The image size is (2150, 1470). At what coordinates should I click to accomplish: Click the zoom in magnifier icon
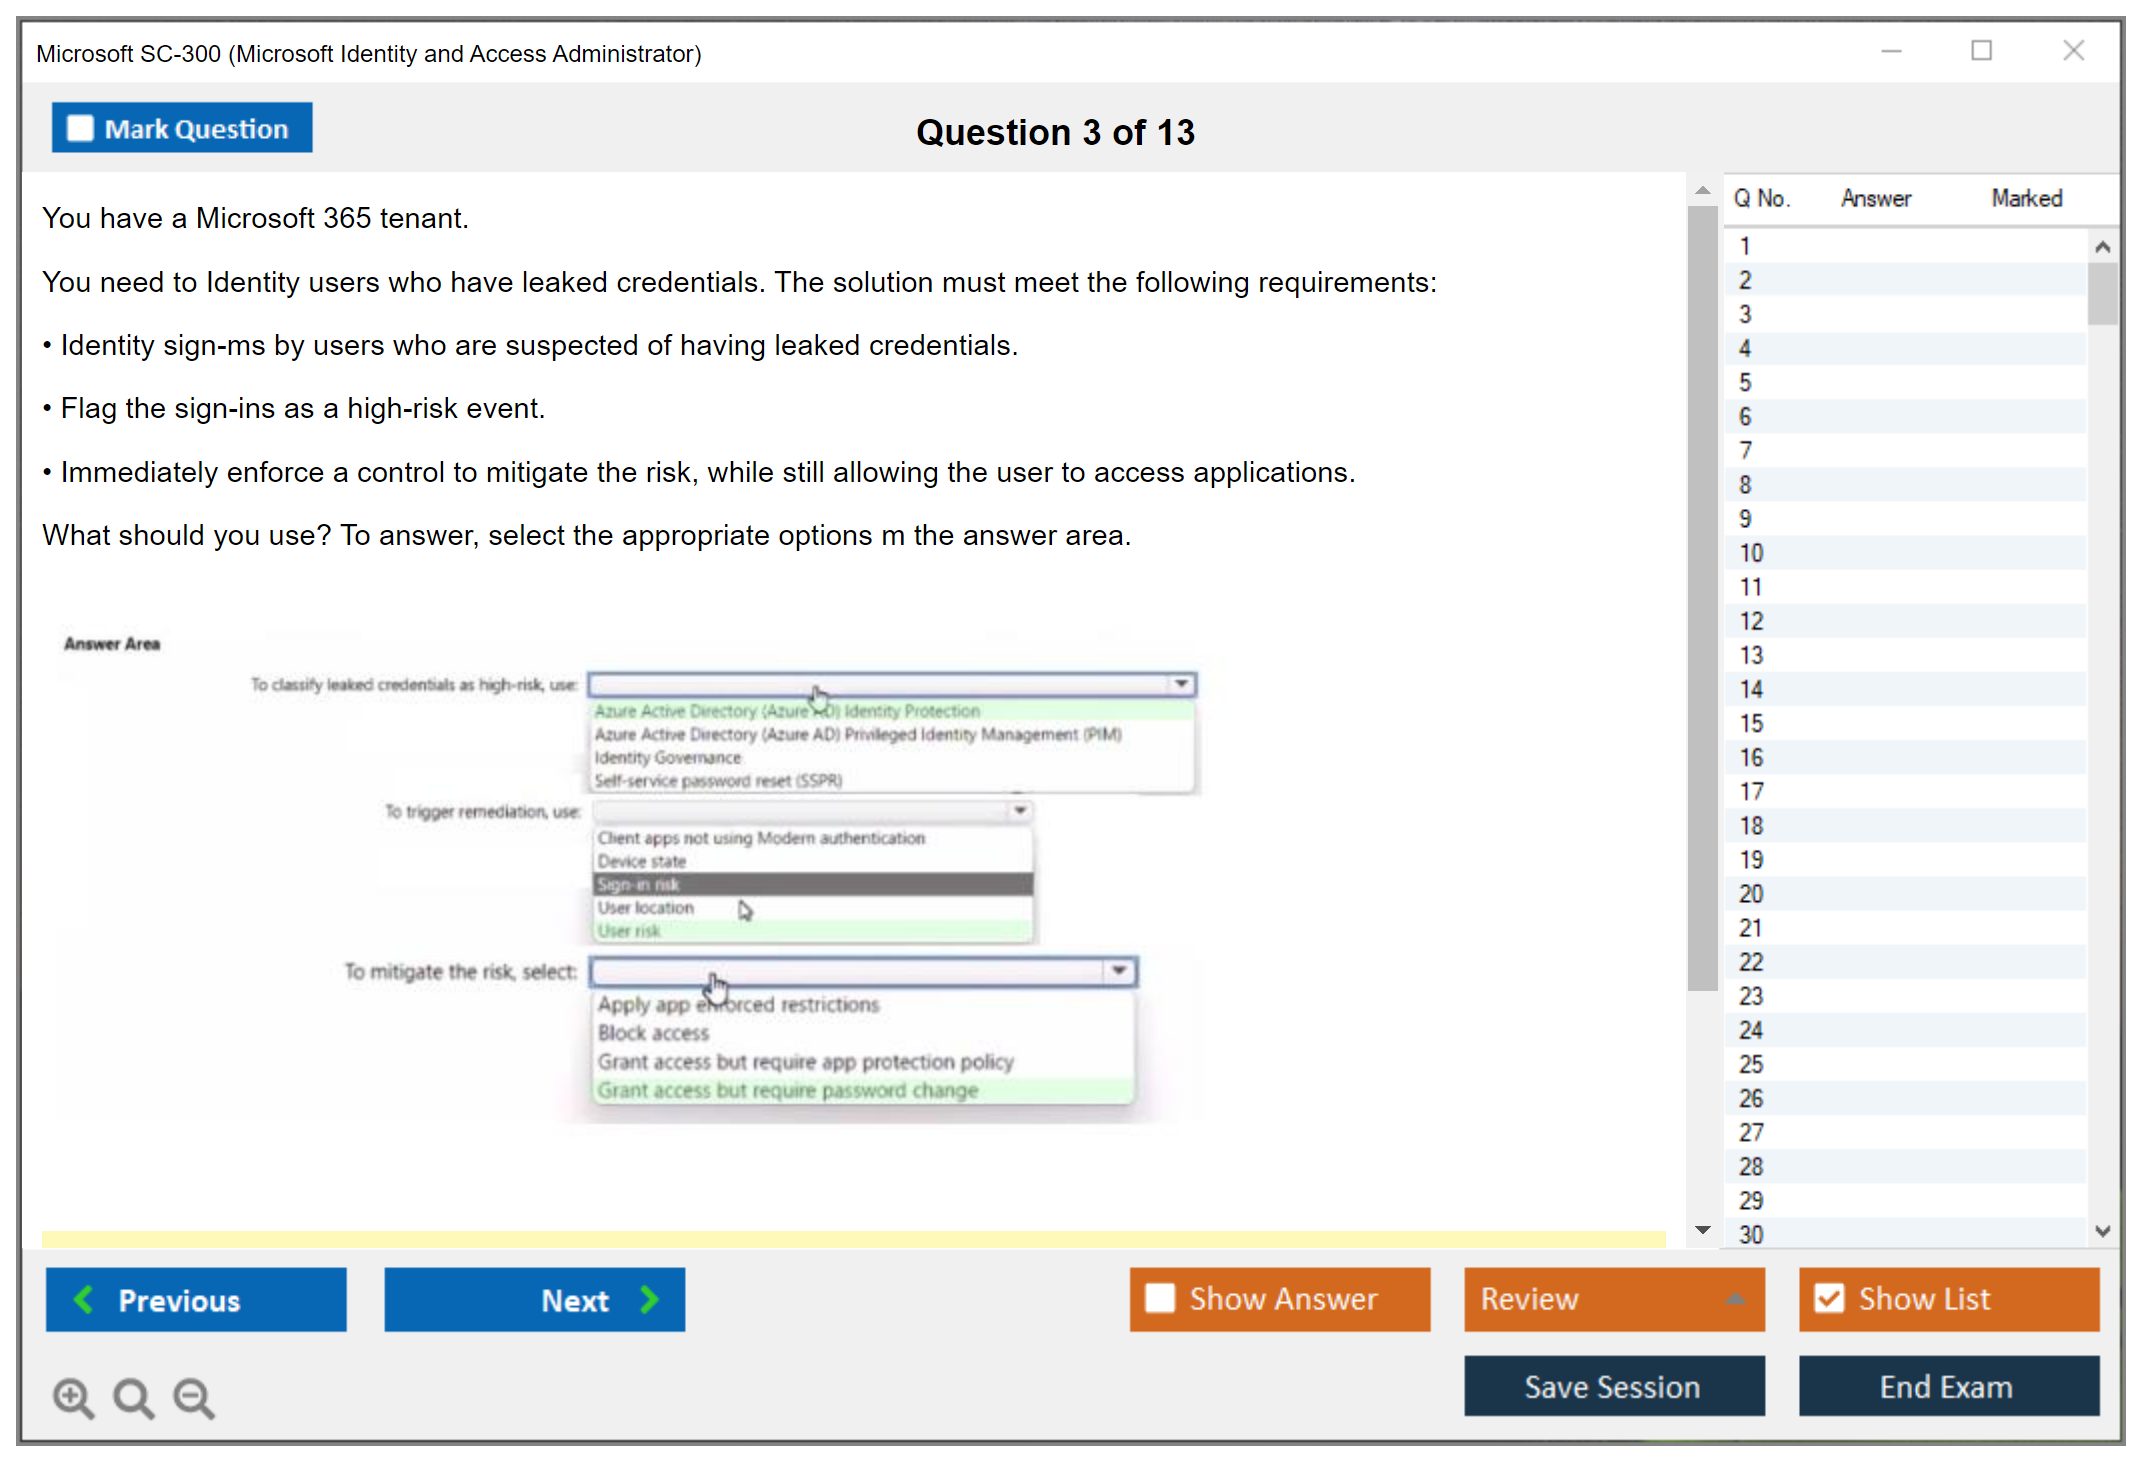click(73, 1398)
